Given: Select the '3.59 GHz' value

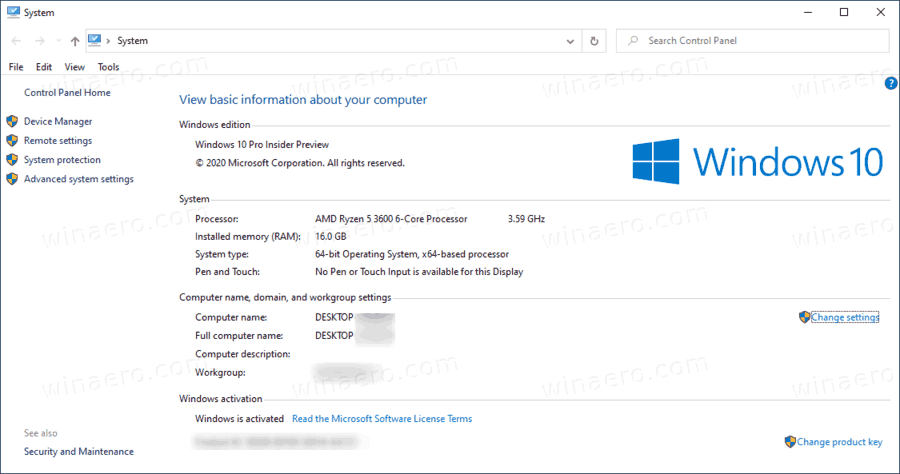Looking at the screenshot, I should coord(526,219).
